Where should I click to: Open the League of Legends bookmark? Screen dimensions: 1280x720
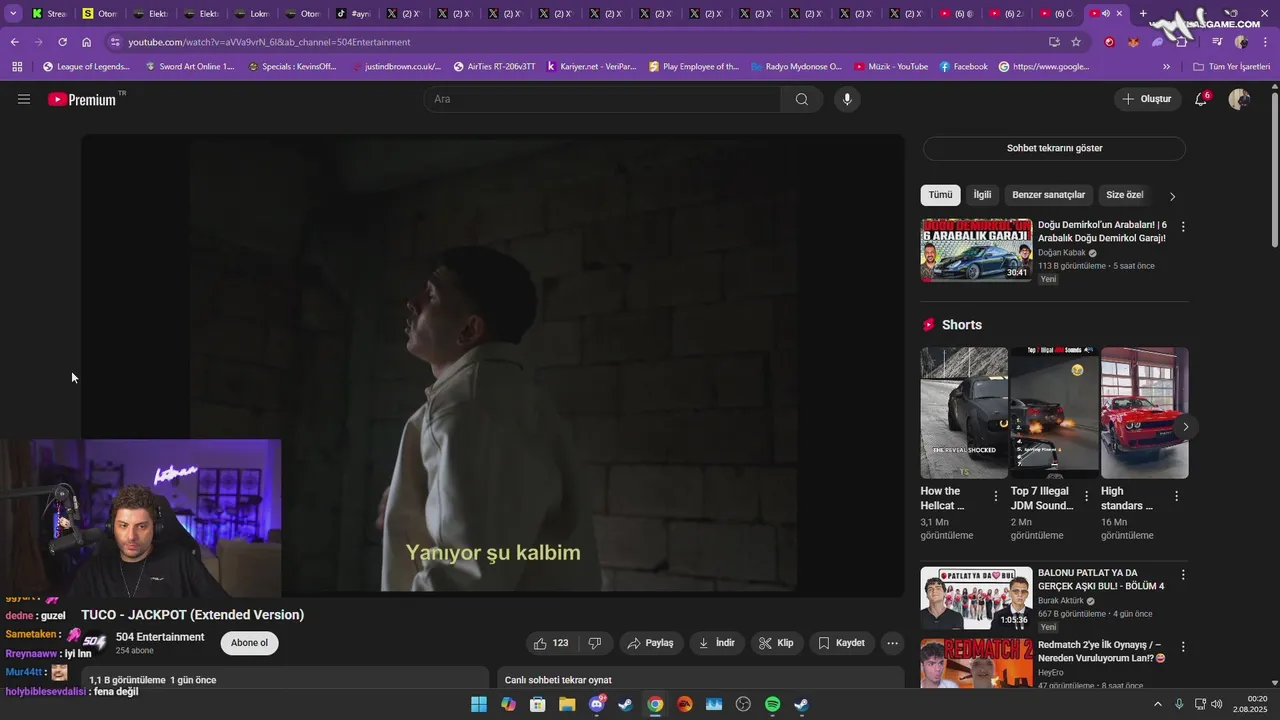point(86,67)
